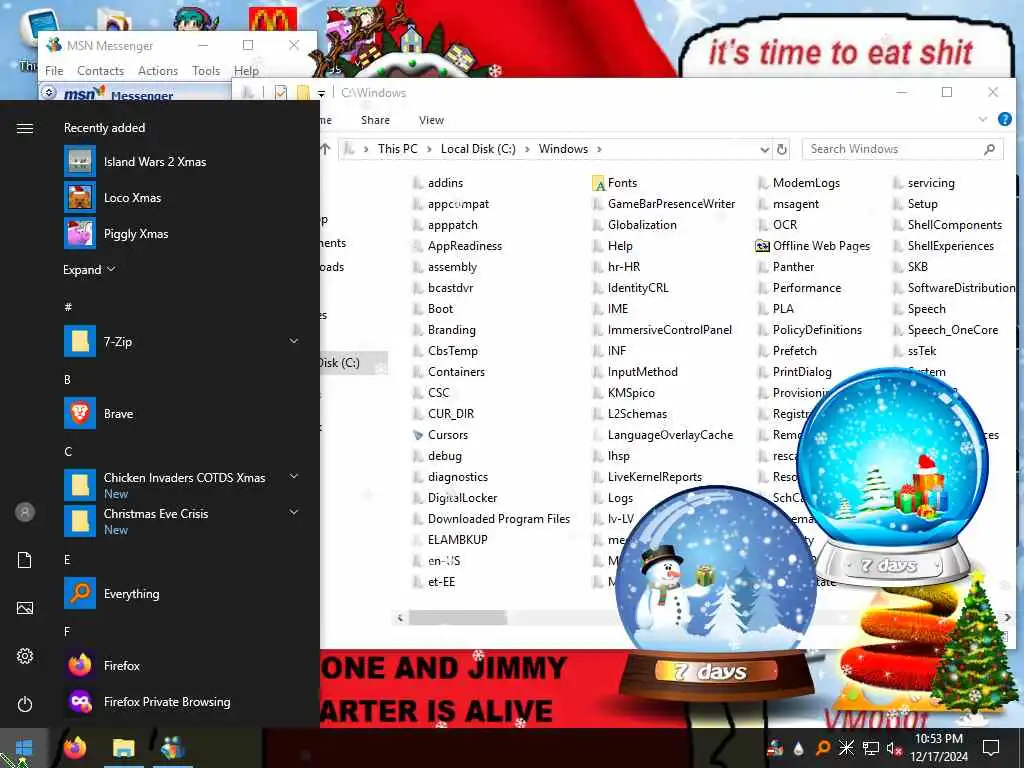
Task: Jump to letter B section header
Action: (67, 379)
